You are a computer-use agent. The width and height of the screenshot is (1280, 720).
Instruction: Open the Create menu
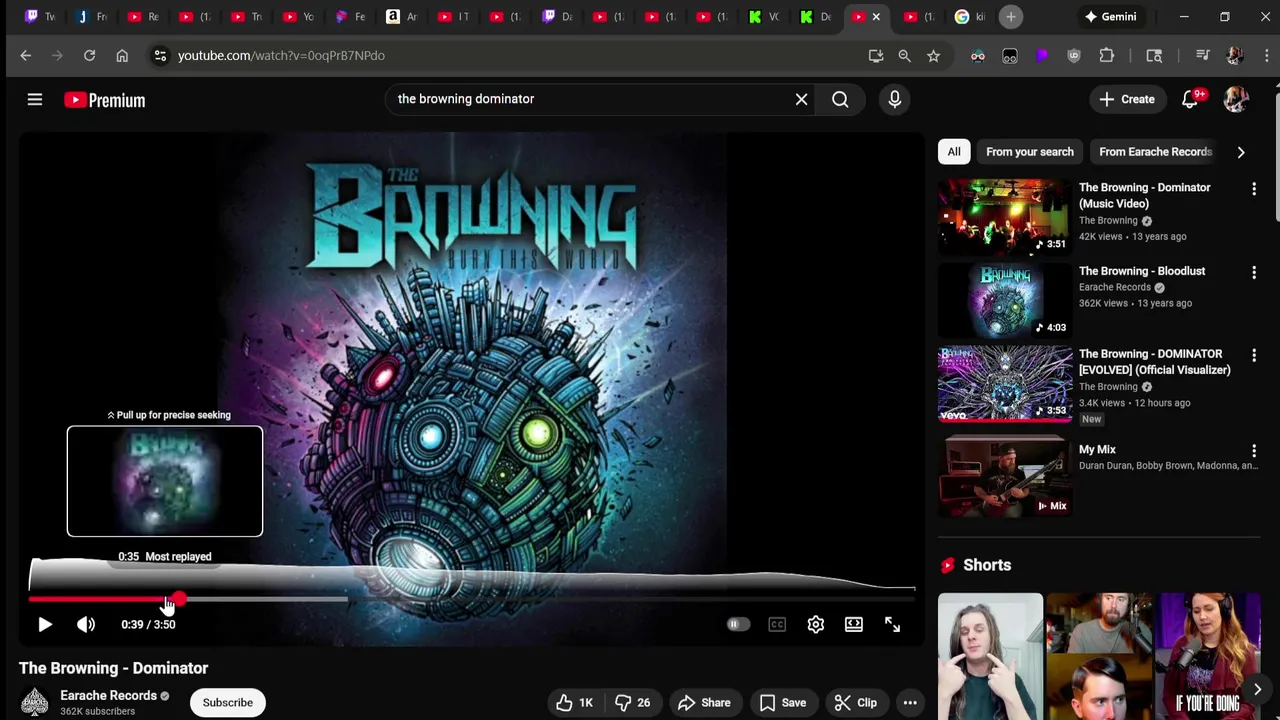click(x=1127, y=99)
